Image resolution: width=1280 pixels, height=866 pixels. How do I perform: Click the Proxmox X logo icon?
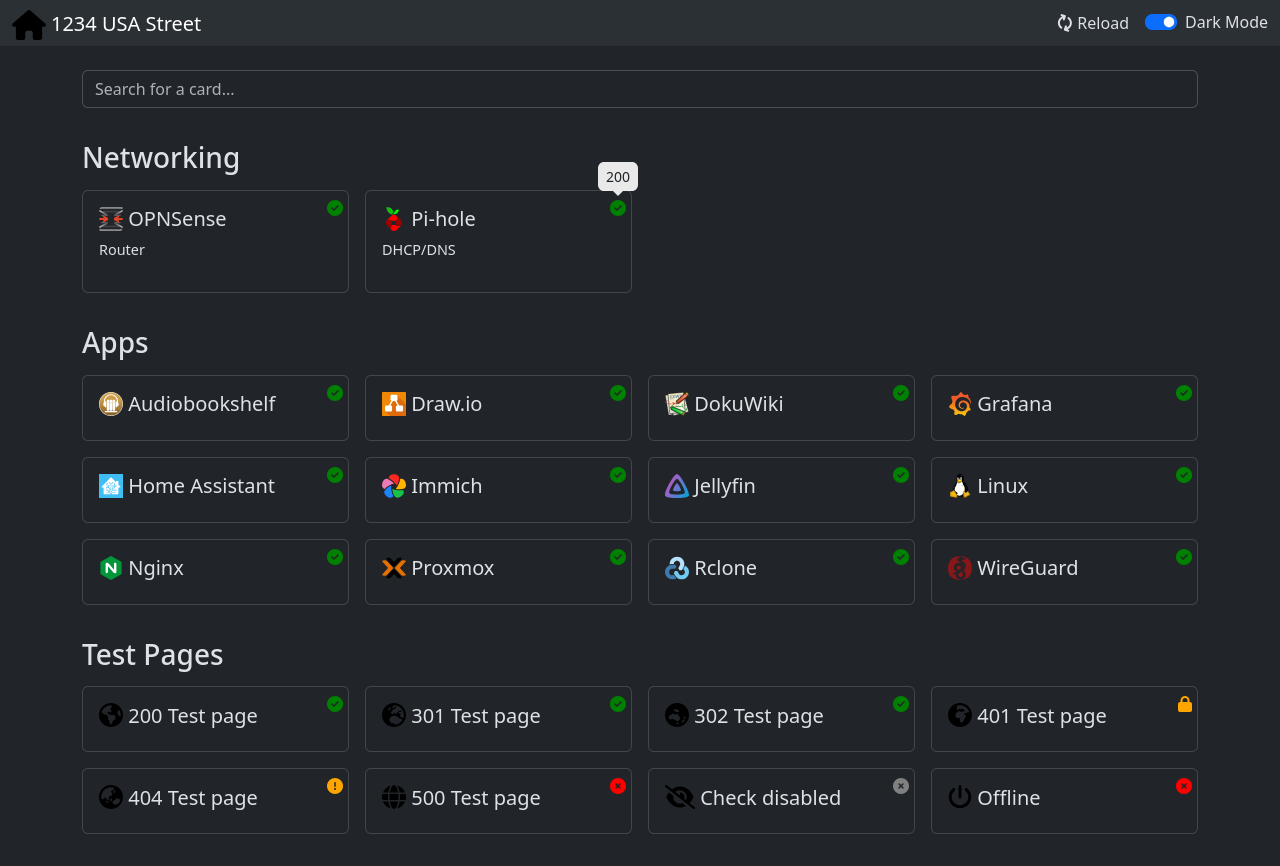pyautogui.click(x=394, y=568)
